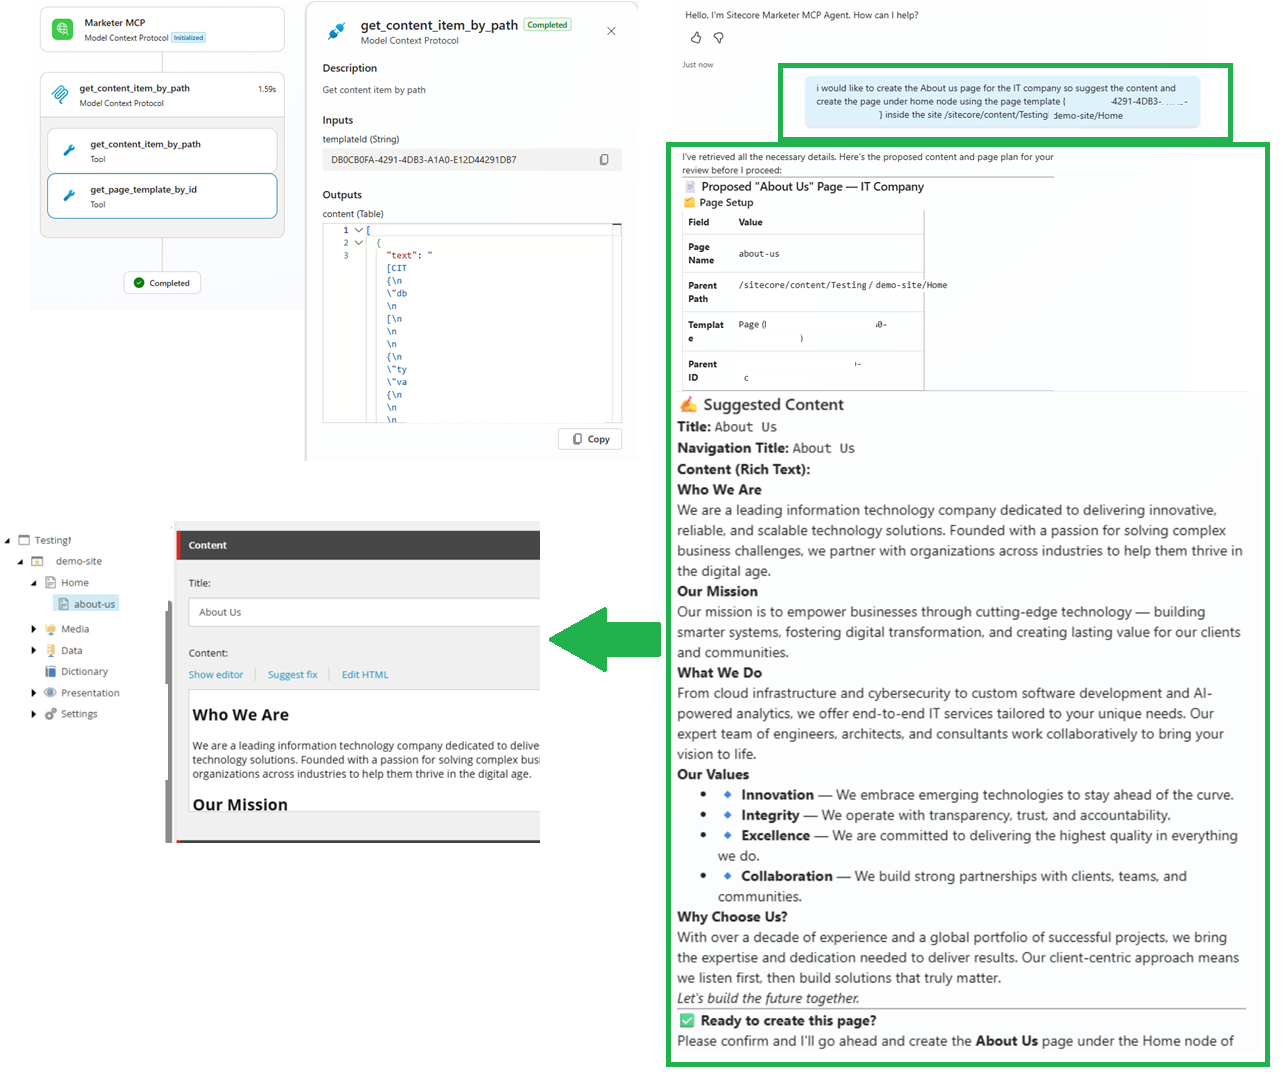Viewport: 1285px width, 1074px height.
Task: Click green checkmark beside Ready to create
Action: (x=687, y=1020)
